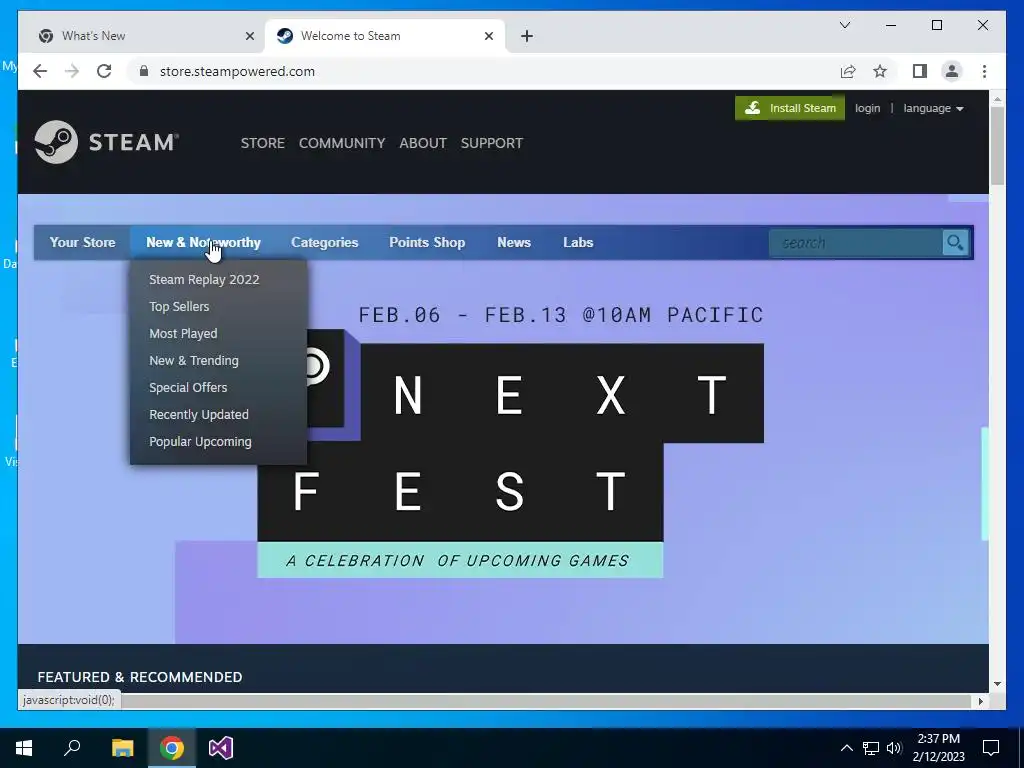1024x768 pixels.
Task: Choose Most Played
Action: pyautogui.click(x=183, y=333)
